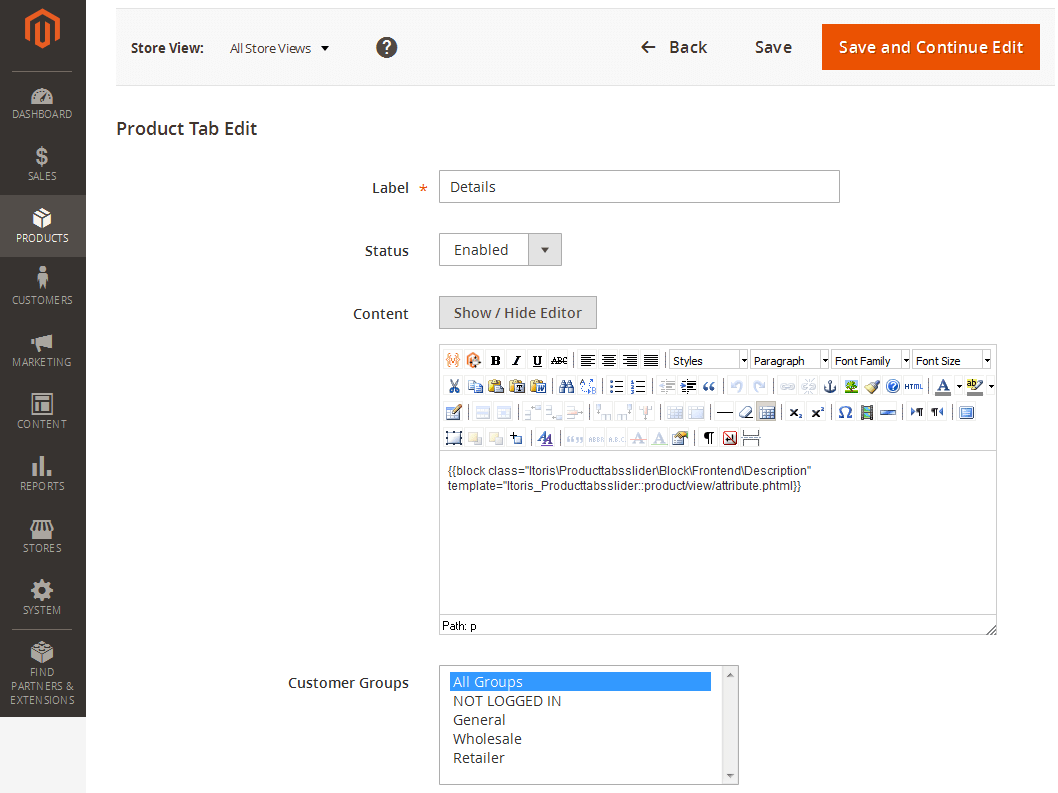Click Save and Continue Edit
Viewport: 1058px width, 793px height.
(930, 46)
